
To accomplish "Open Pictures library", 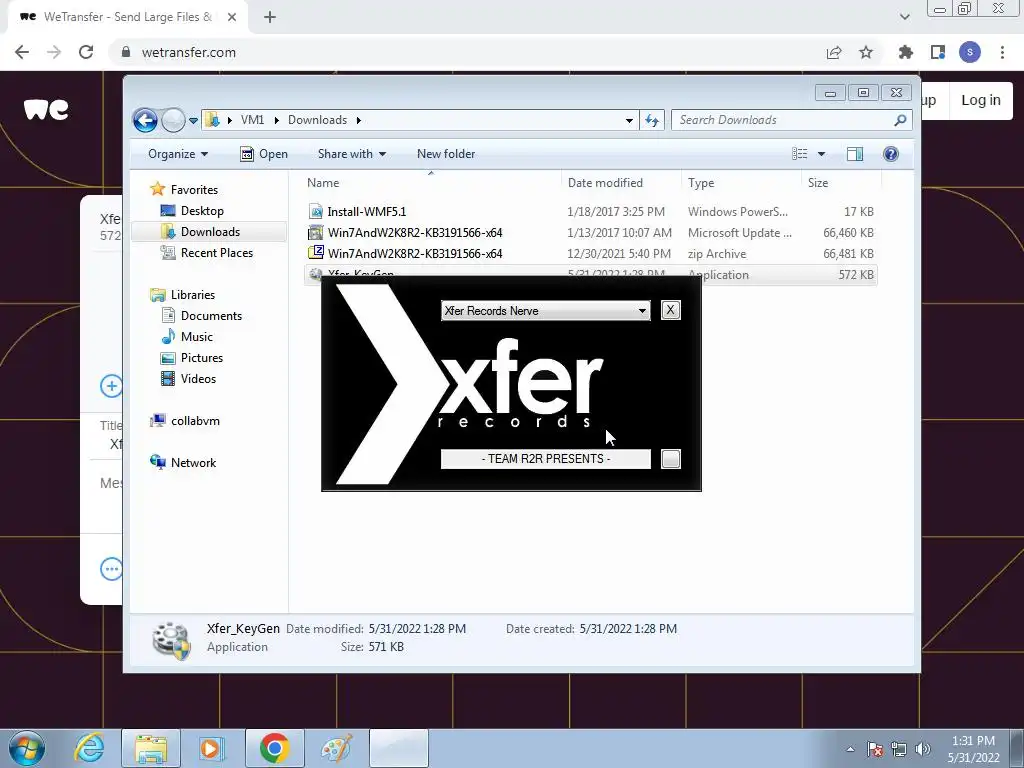I will click(x=202, y=358).
